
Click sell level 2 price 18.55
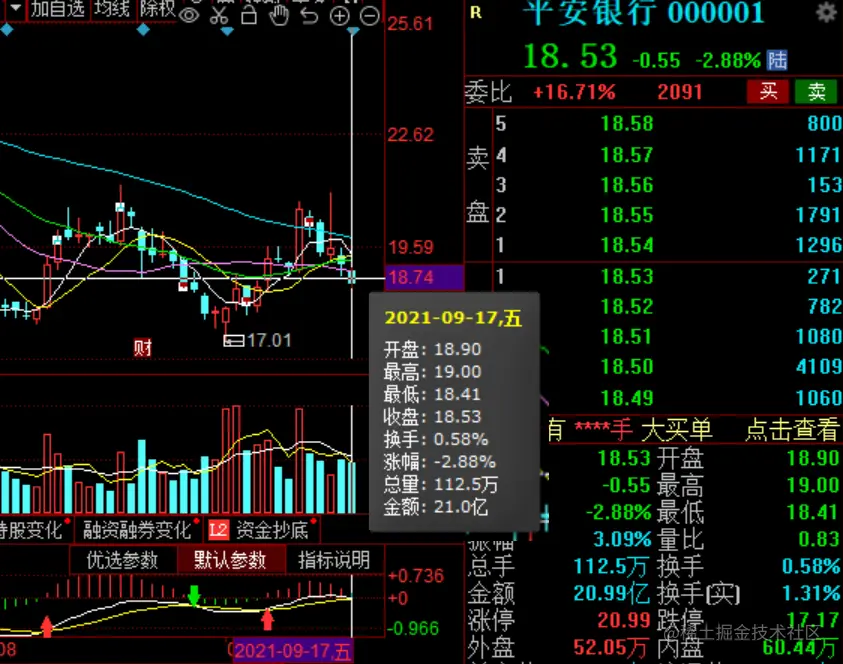626,215
